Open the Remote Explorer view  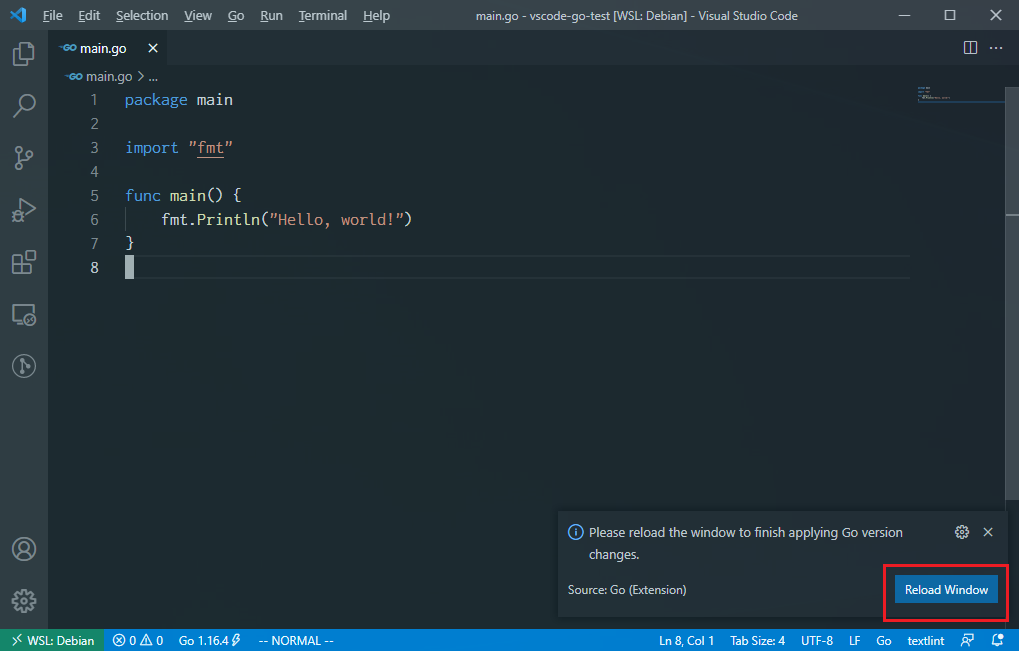[x=23, y=314]
